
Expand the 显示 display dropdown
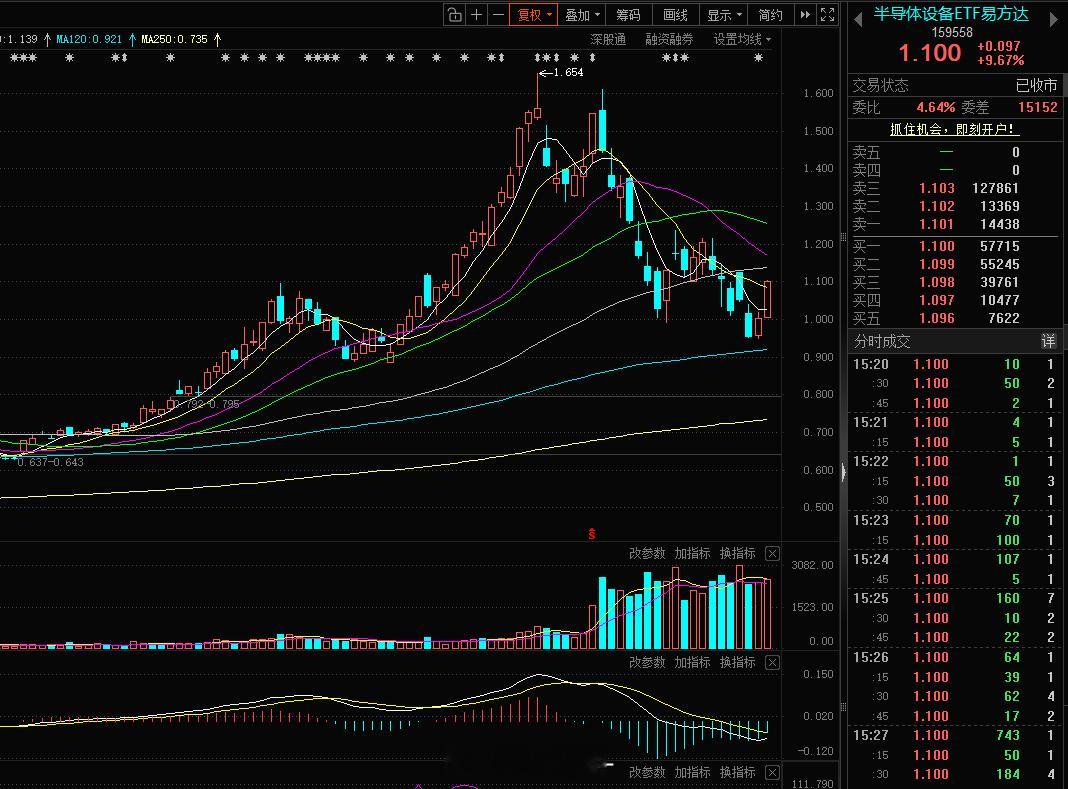724,14
